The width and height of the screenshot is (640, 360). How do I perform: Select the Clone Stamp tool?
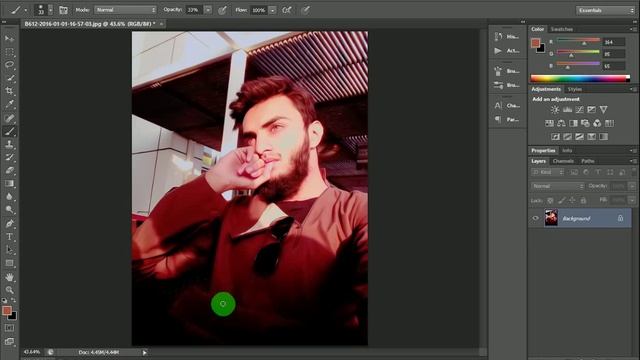click(9, 144)
